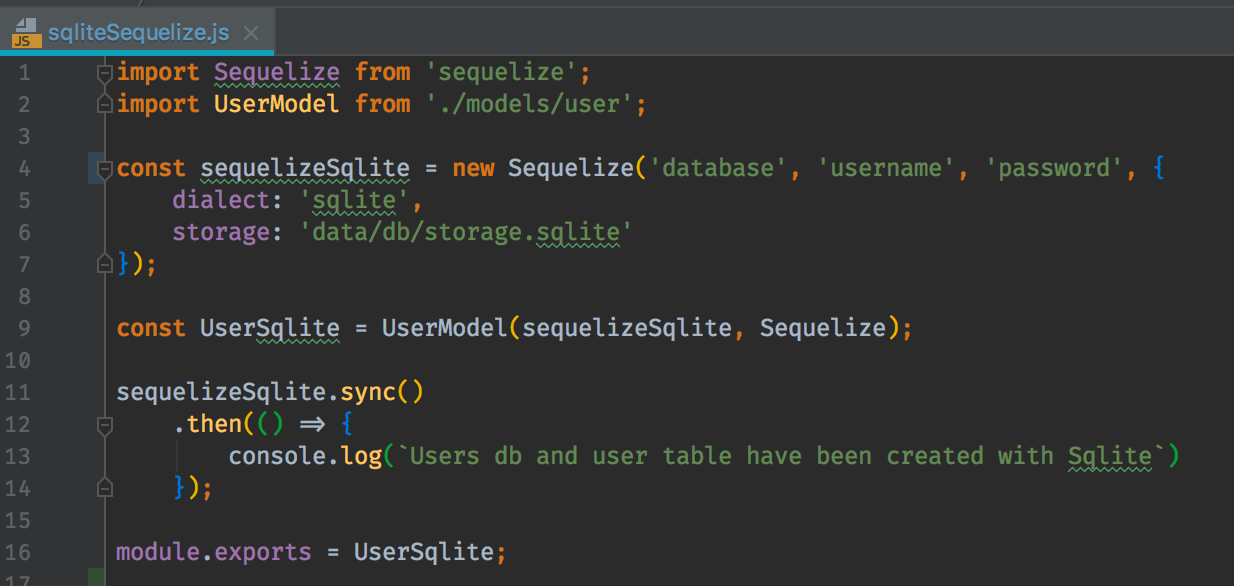Click the dialect property key
The height and width of the screenshot is (586, 1234).
221,200
